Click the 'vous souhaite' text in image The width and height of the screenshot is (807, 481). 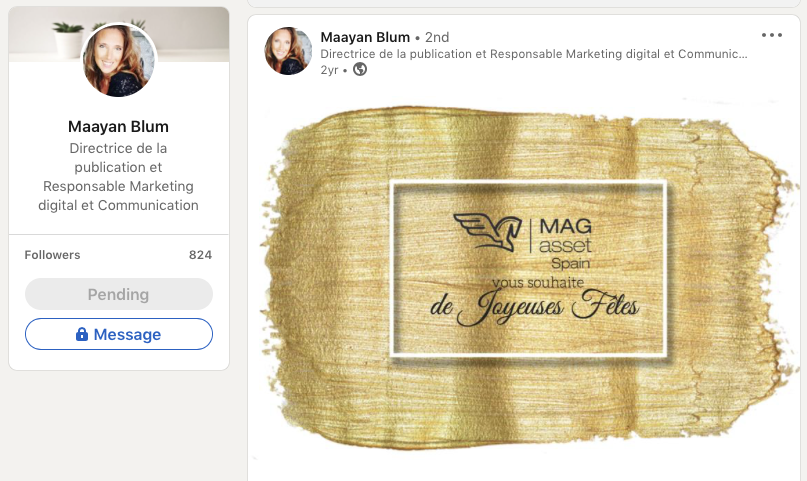[538, 283]
